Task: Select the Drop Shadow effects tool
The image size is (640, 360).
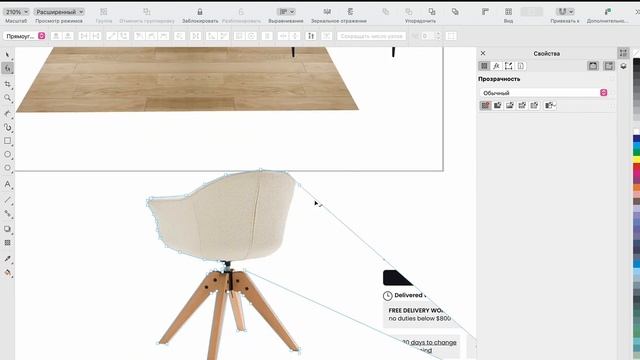Action: pyautogui.click(x=7, y=229)
